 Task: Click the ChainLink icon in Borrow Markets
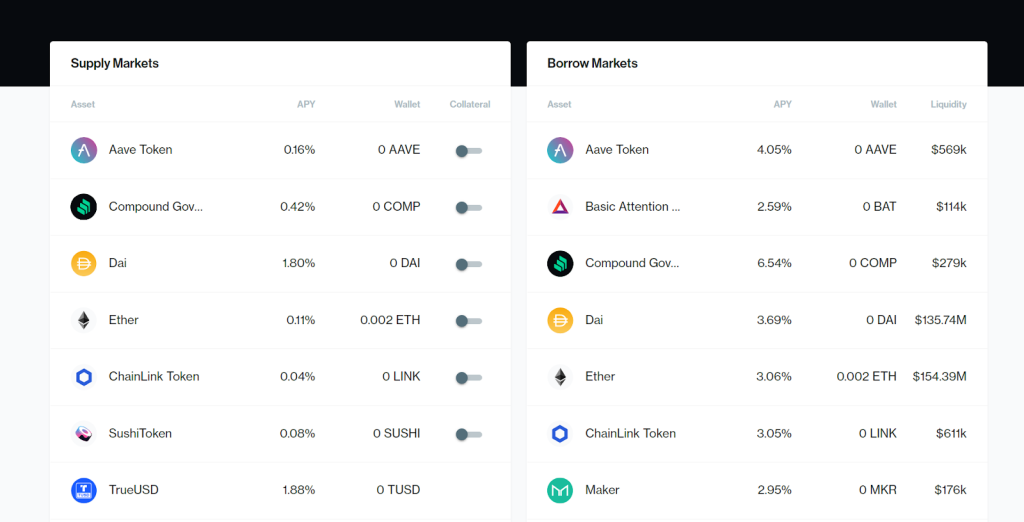[x=560, y=434]
